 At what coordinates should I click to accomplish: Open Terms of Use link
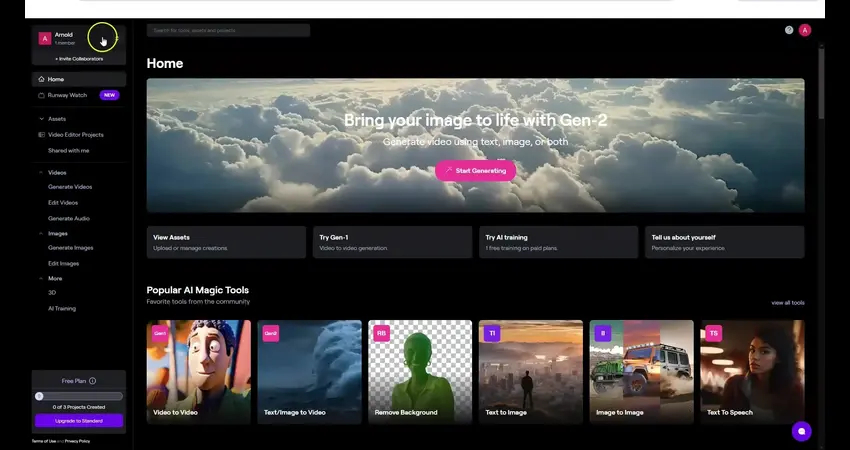pyautogui.click(x=44, y=441)
